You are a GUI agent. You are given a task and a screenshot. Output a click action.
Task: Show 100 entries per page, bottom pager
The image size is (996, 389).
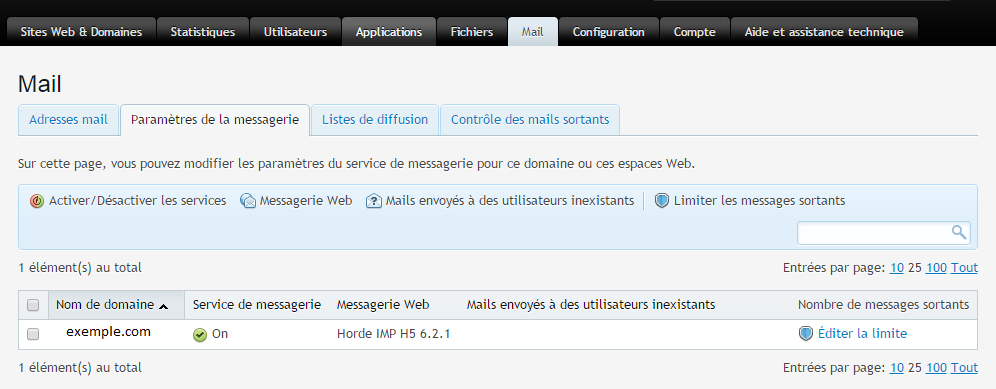[x=936, y=367]
